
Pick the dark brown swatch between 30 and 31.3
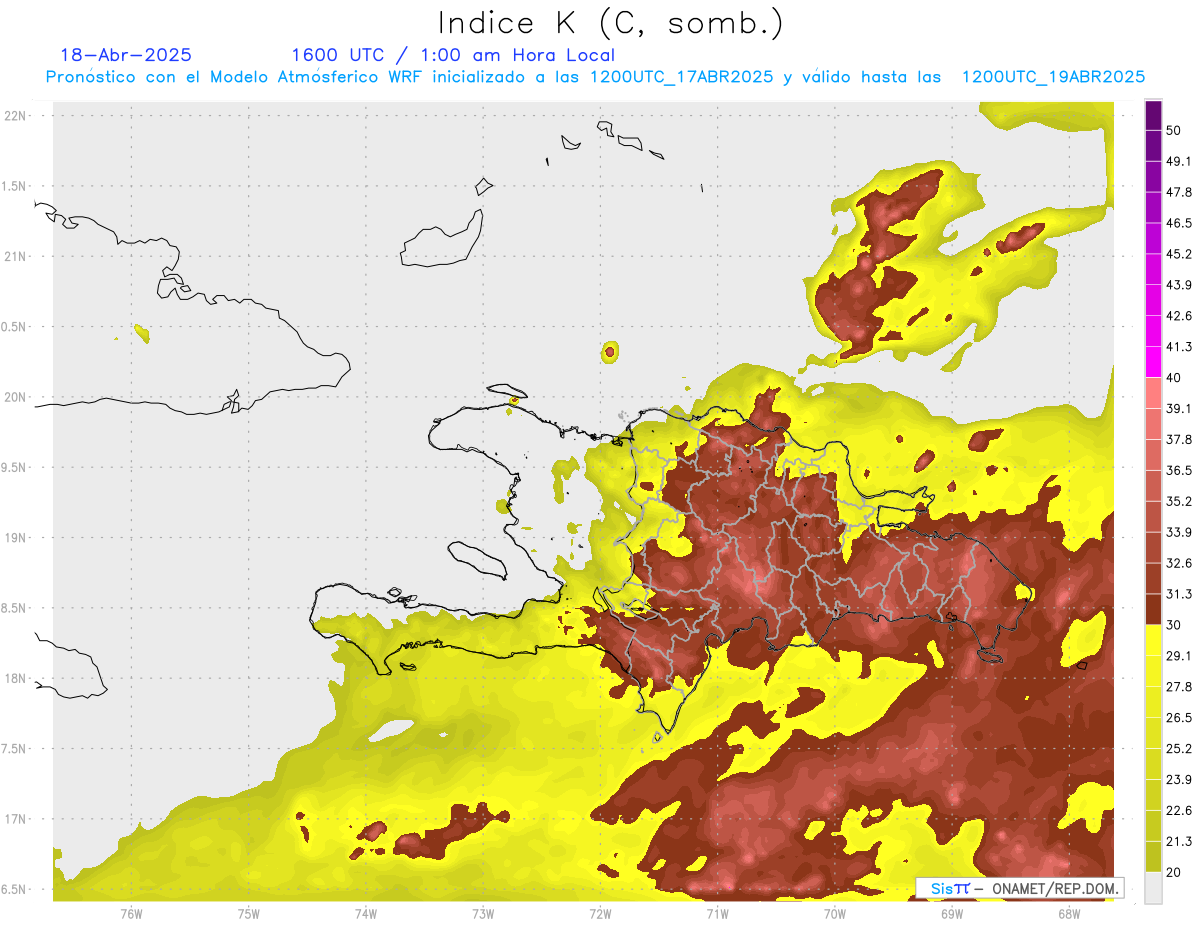[x=1153, y=609]
